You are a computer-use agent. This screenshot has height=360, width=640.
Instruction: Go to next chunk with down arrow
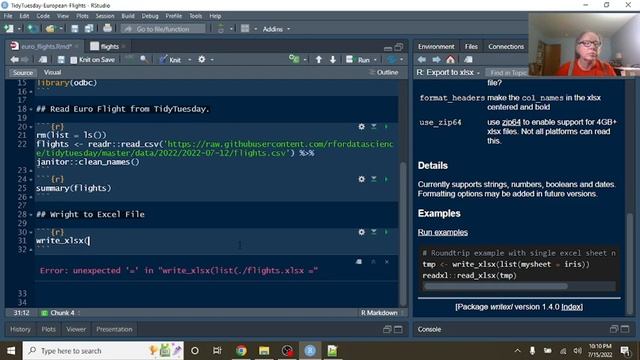point(333,60)
